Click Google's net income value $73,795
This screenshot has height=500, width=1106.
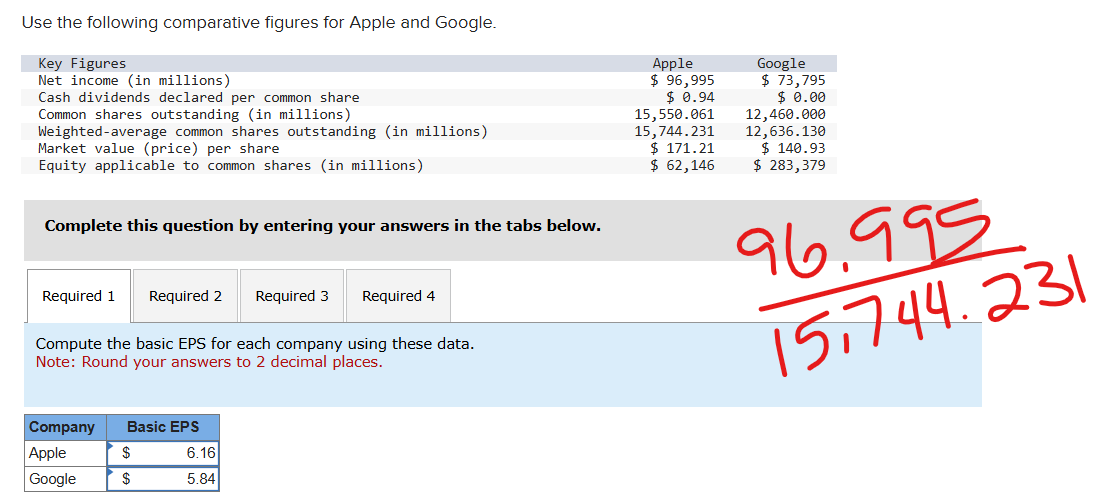793,80
